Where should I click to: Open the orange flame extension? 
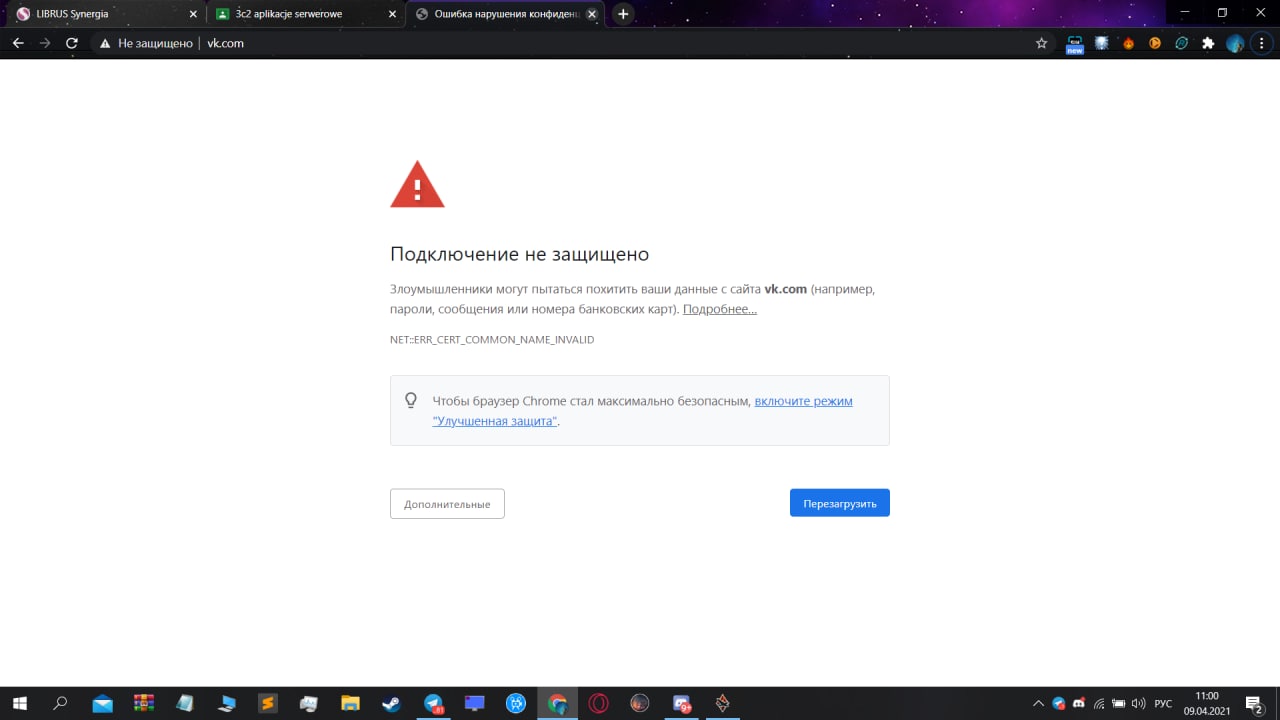pyautogui.click(x=1129, y=43)
